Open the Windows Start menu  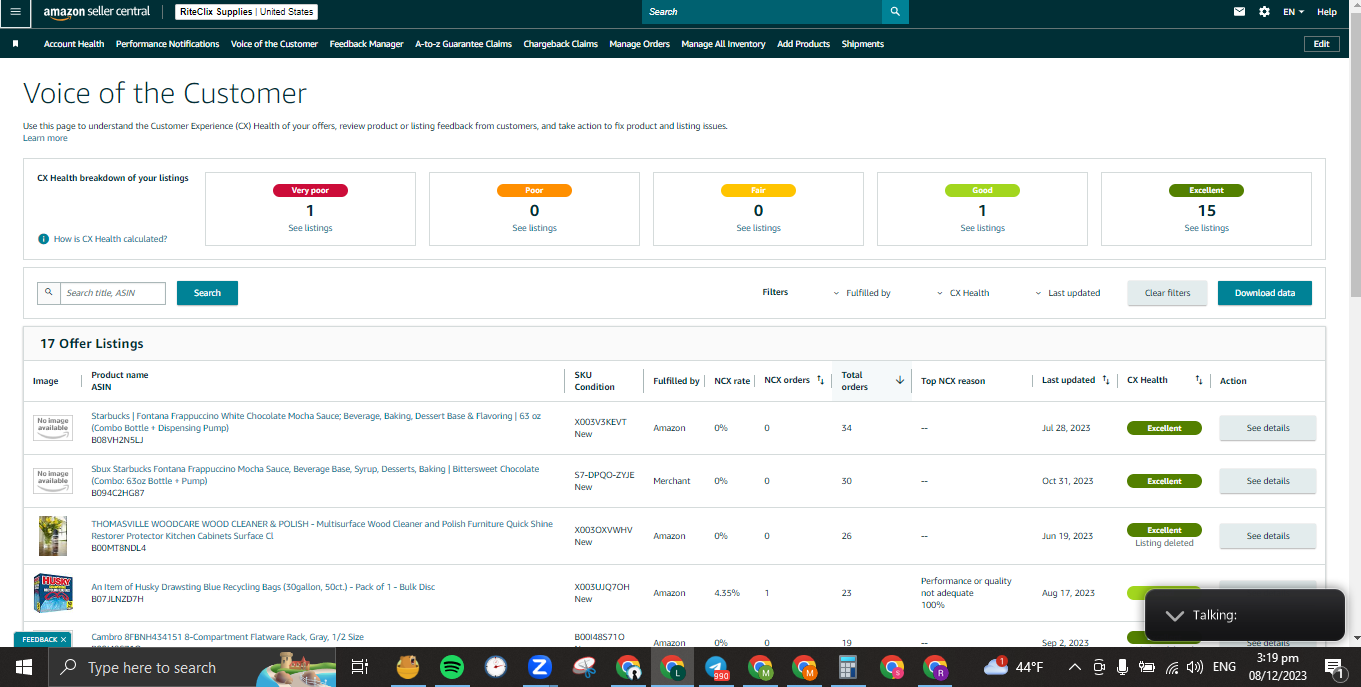pyautogui.click(x=23, y=667)
